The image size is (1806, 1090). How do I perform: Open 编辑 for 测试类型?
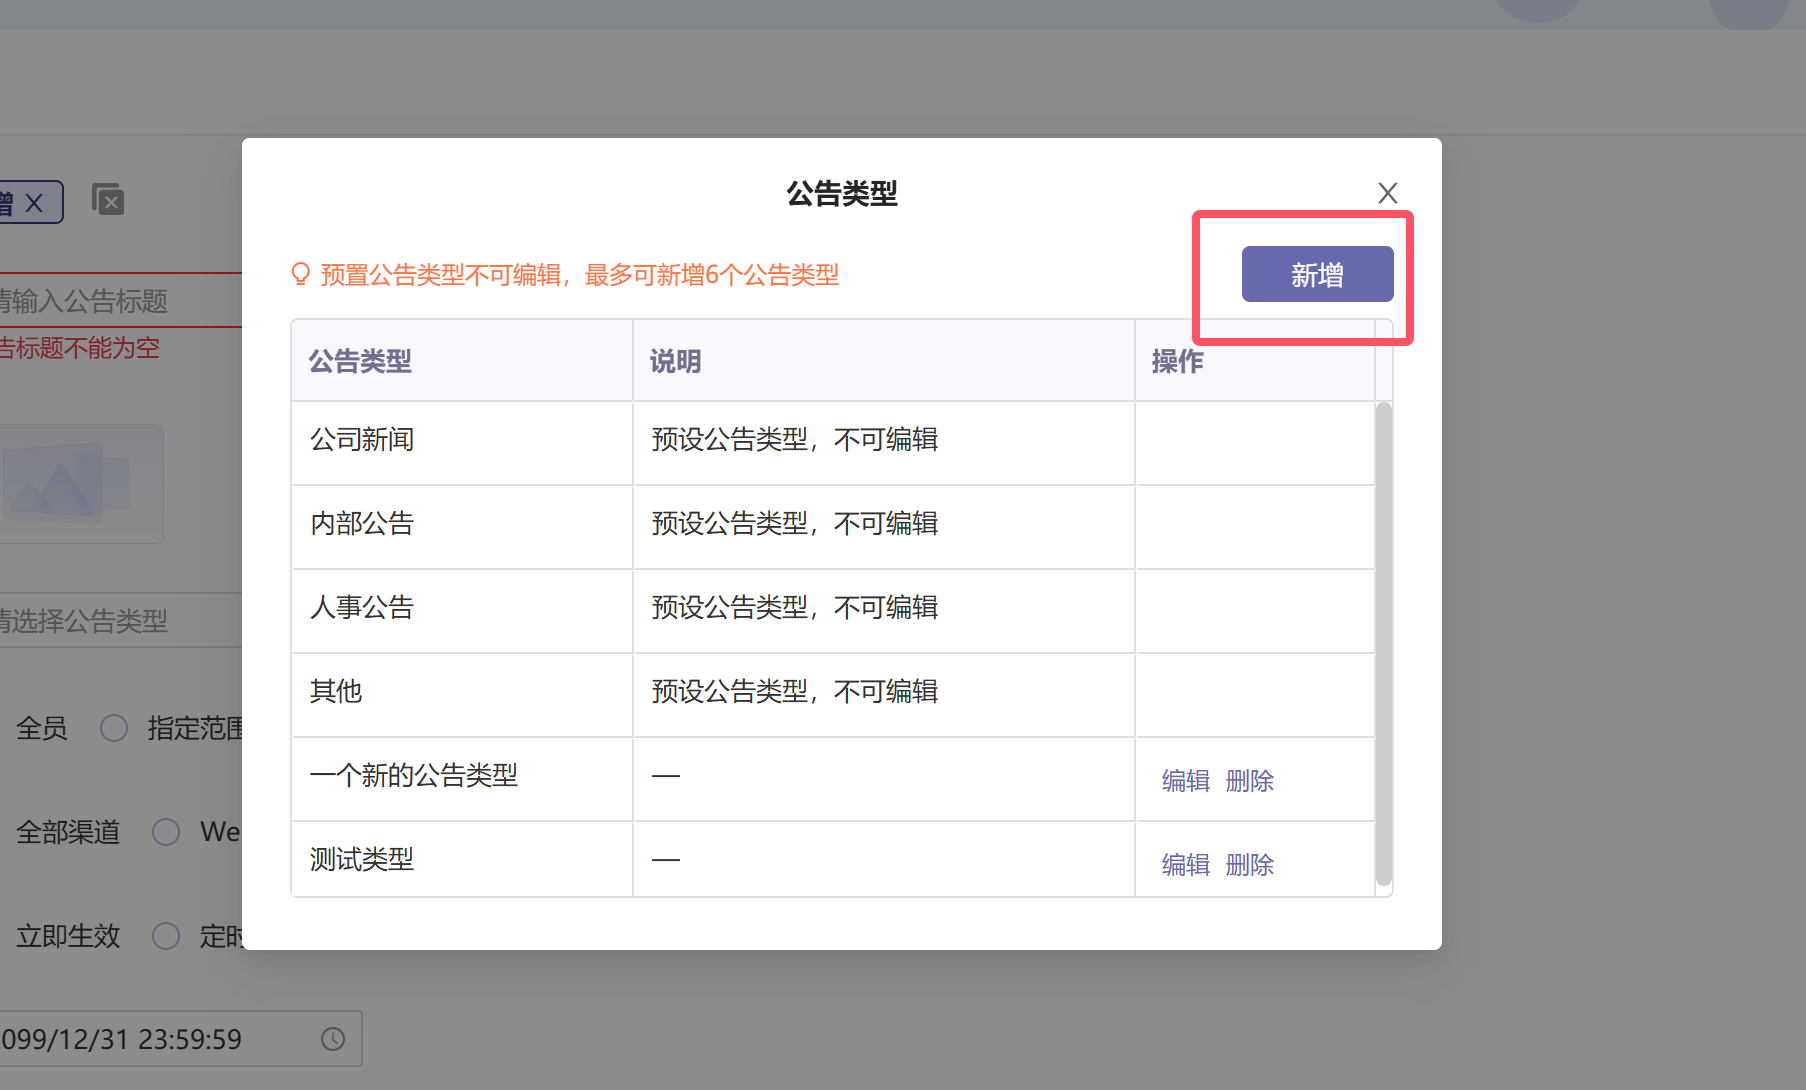[x=1185, y=865]
